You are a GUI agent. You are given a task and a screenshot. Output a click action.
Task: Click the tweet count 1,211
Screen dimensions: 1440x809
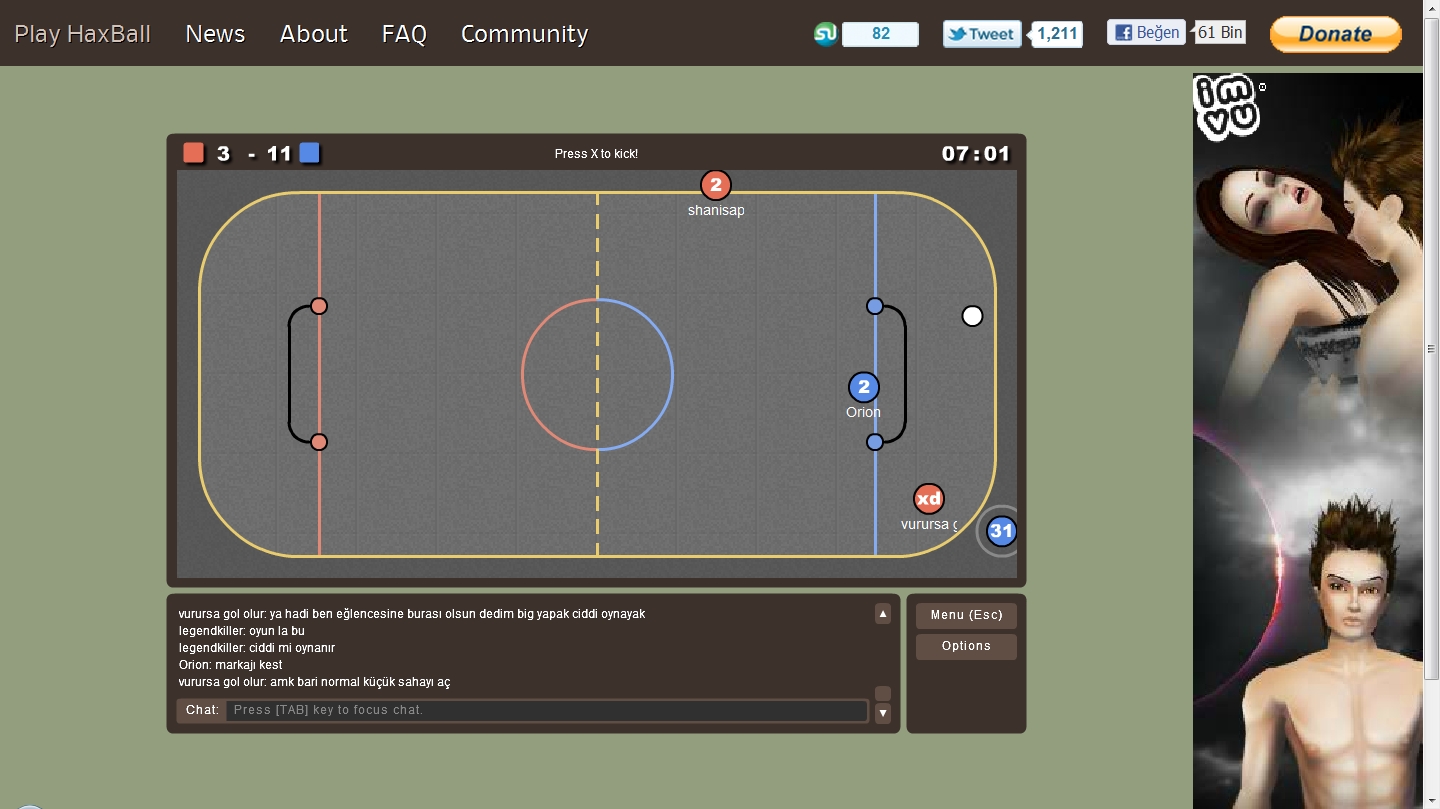[x=1057, y=34]
